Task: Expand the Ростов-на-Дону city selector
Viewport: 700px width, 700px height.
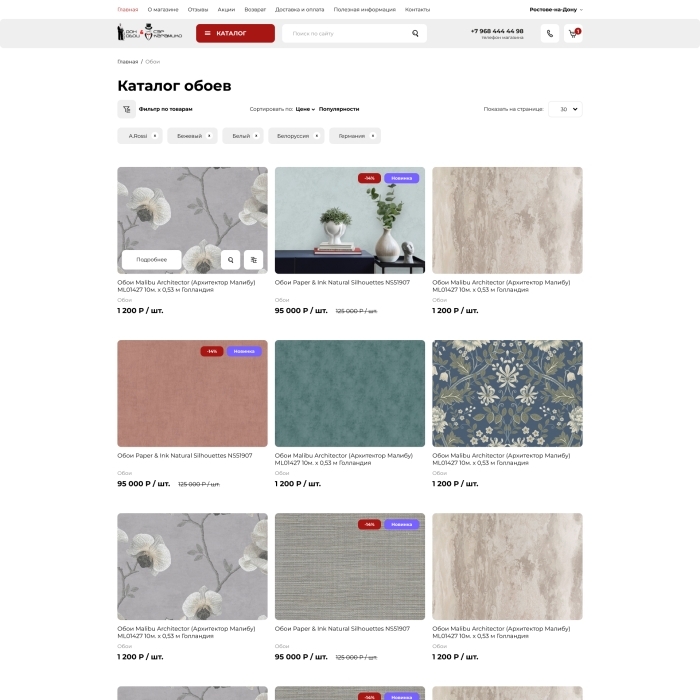Action: pos(556,9)
